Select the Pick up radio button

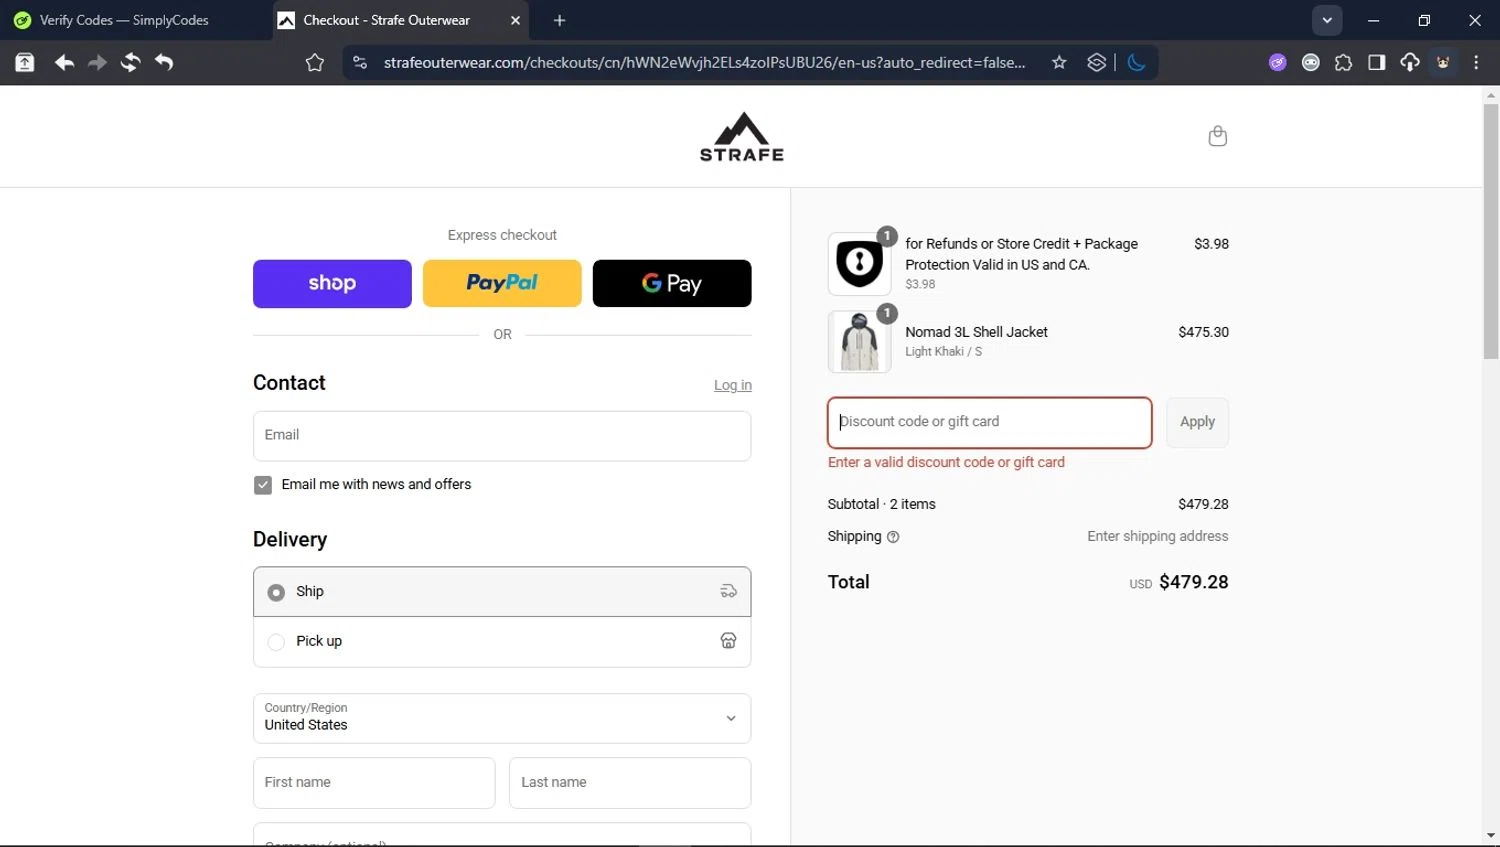(x=276, y=642)
